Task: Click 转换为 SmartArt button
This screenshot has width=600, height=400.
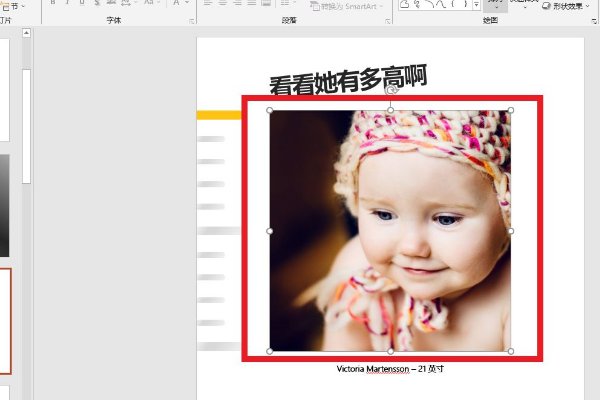Action: (x=347, y=6)
